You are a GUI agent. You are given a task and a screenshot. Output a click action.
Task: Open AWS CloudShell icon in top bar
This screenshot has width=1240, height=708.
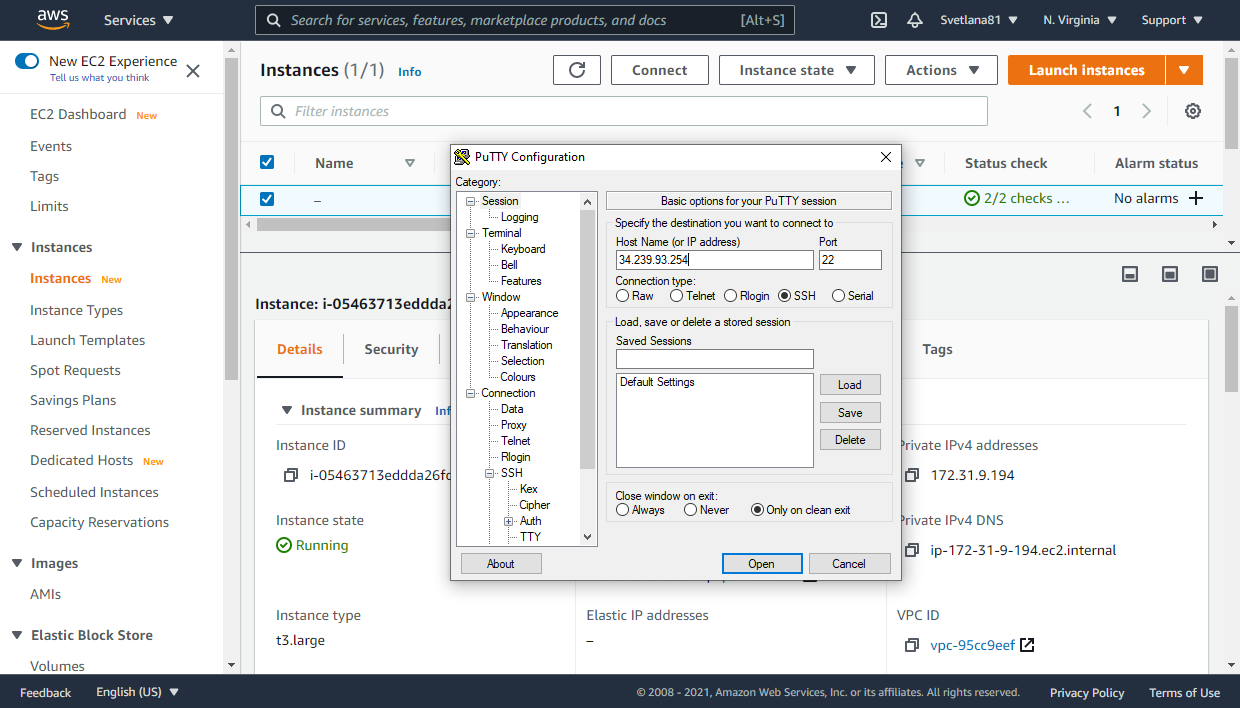coord(879,20)
